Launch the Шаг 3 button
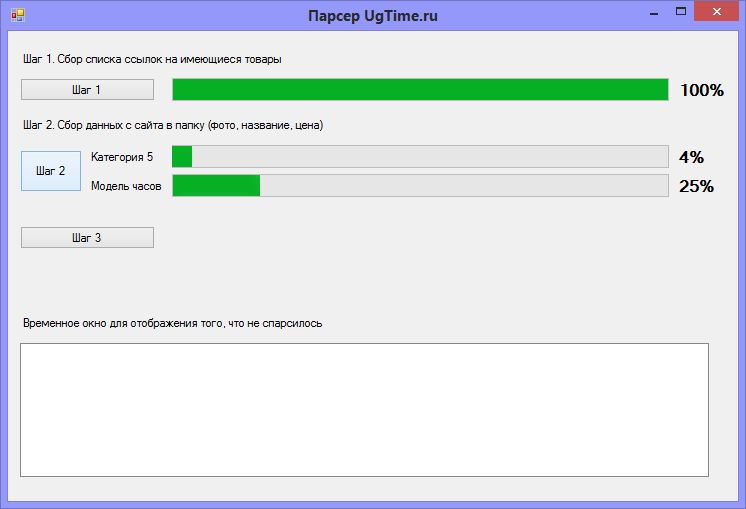 [x=87, y=237]
